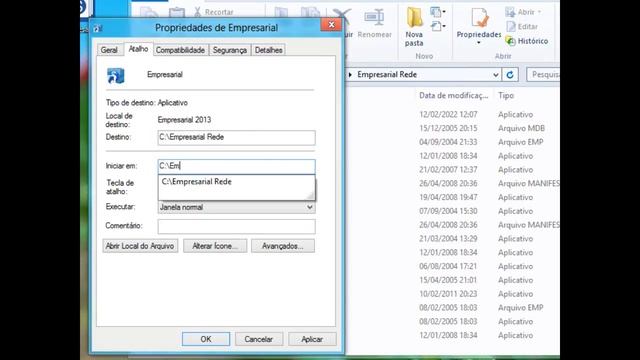Switch to the Geral tab
Image resolution: width=640 pixels, height=360 pixels.
[x=109, y=50]
